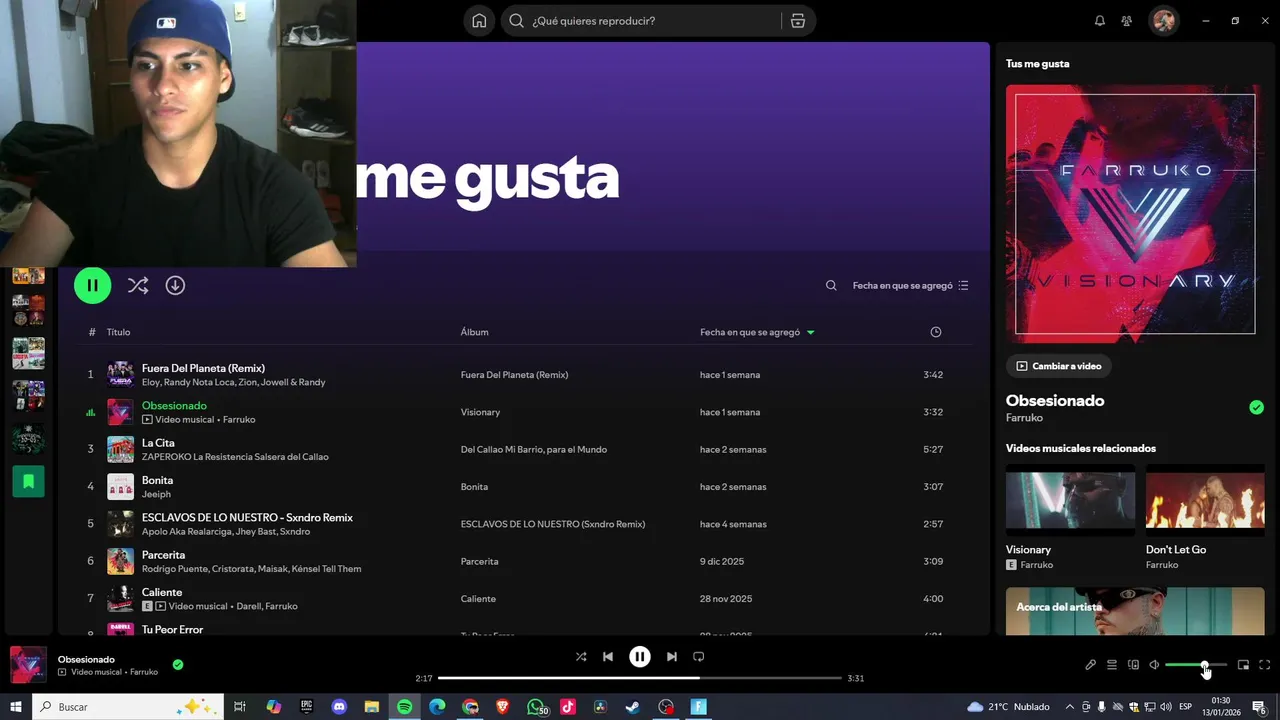
Task: Focus the ¿Qué quieres reproducir? search field
Action: click(655, 21)
